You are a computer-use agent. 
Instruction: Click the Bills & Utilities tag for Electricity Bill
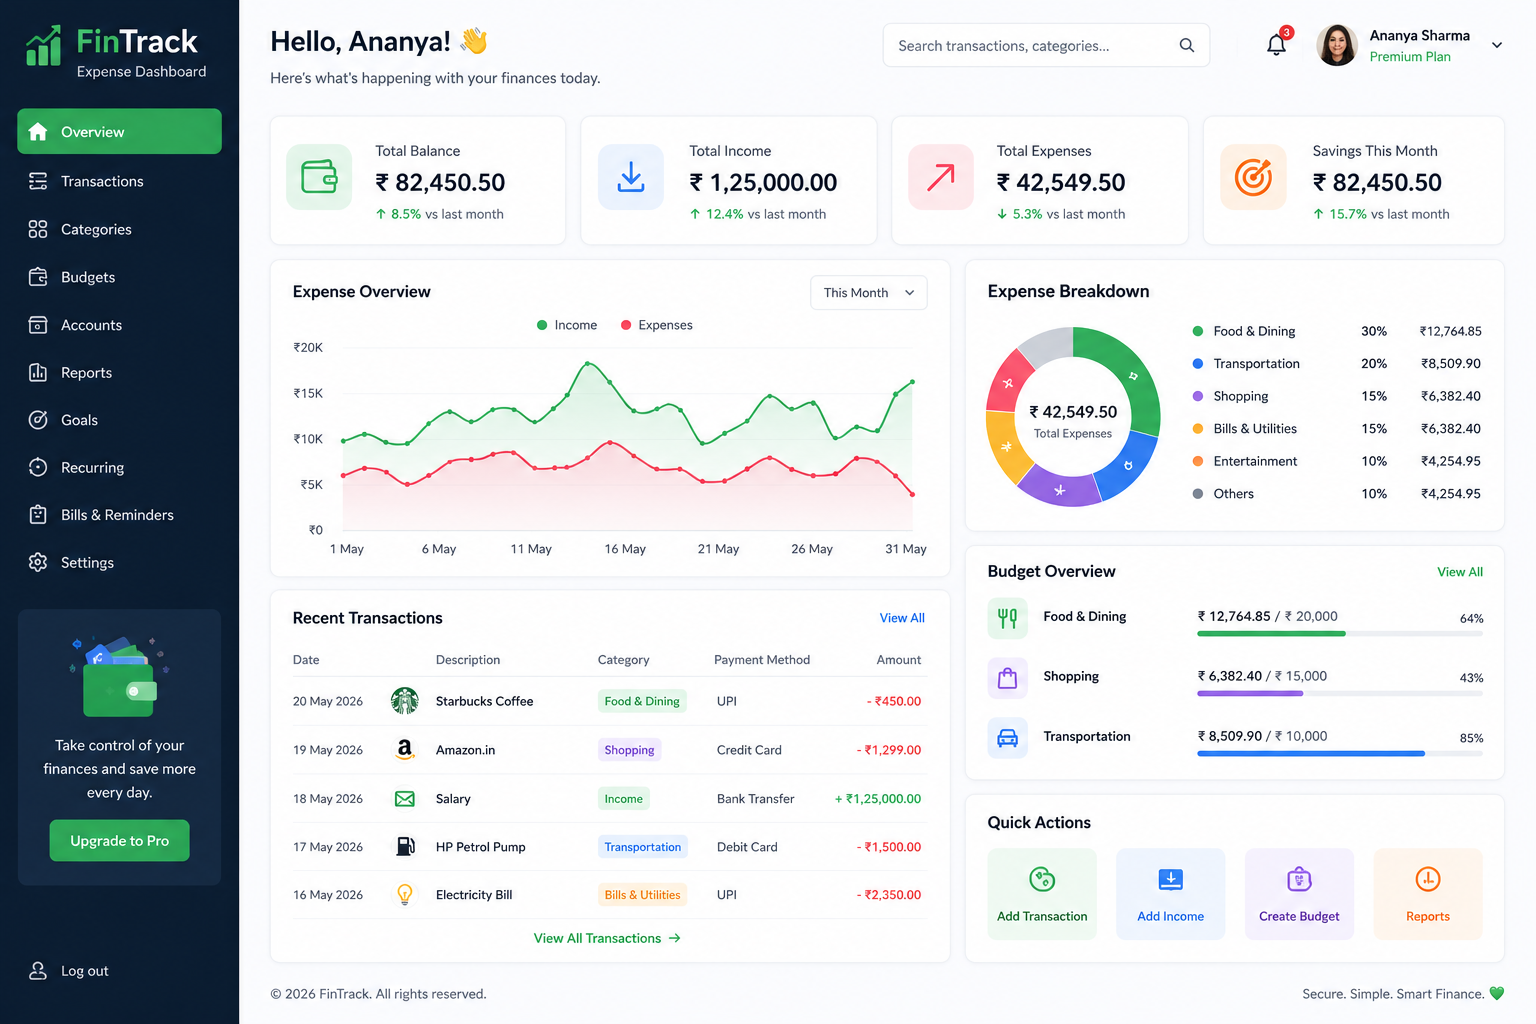point(642,894)
